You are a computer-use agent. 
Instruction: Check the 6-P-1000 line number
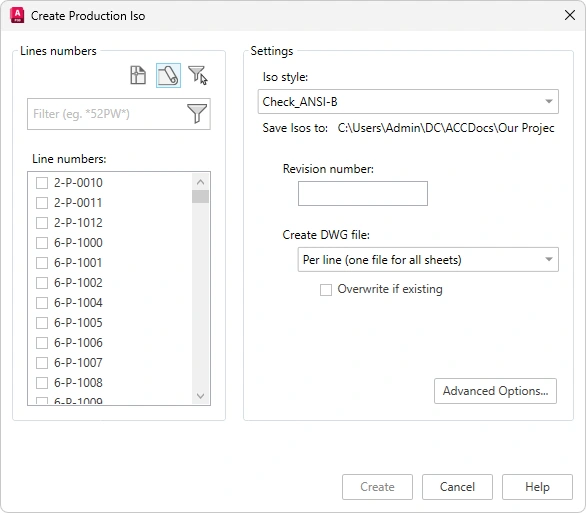(42, 243)
